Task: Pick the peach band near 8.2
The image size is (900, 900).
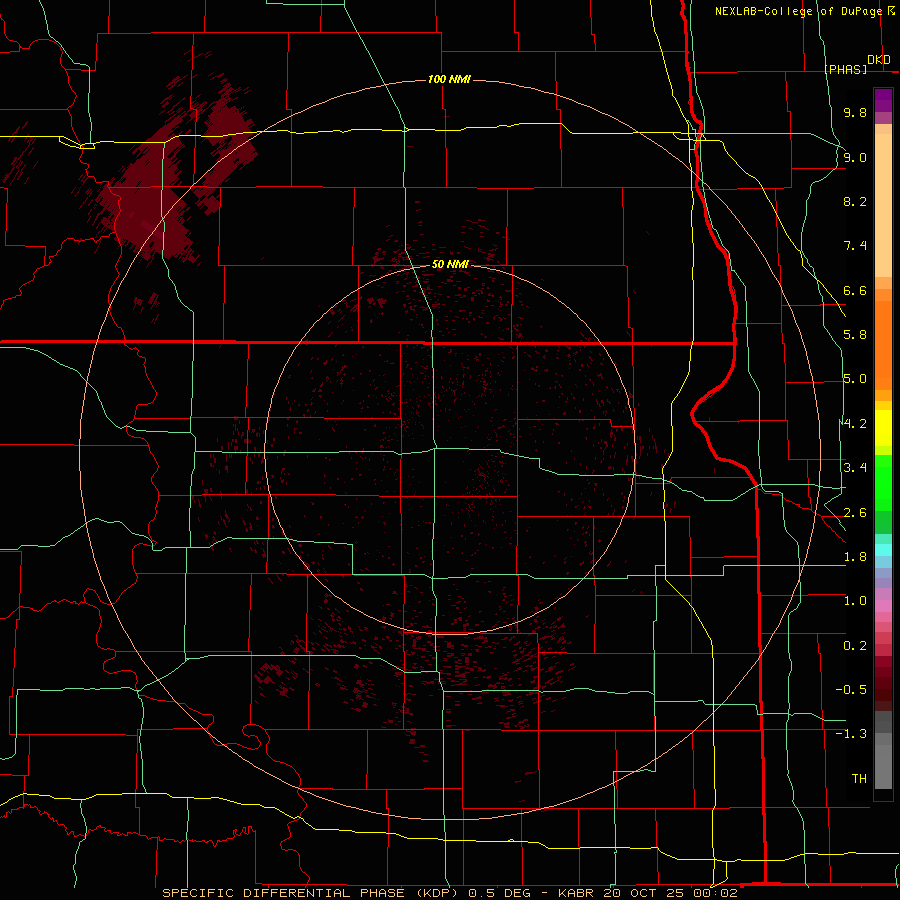Action: click(x=883, y=207)
